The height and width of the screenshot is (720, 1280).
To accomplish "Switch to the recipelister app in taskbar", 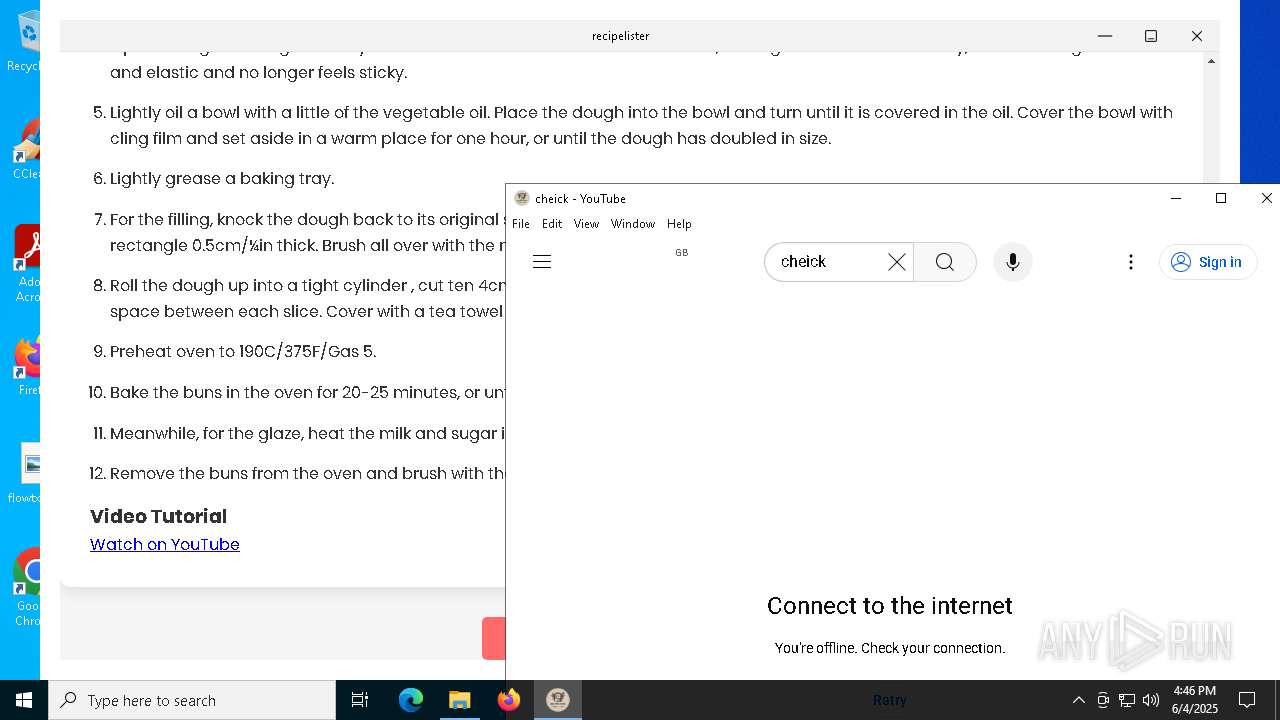I will tap(558, 700).
